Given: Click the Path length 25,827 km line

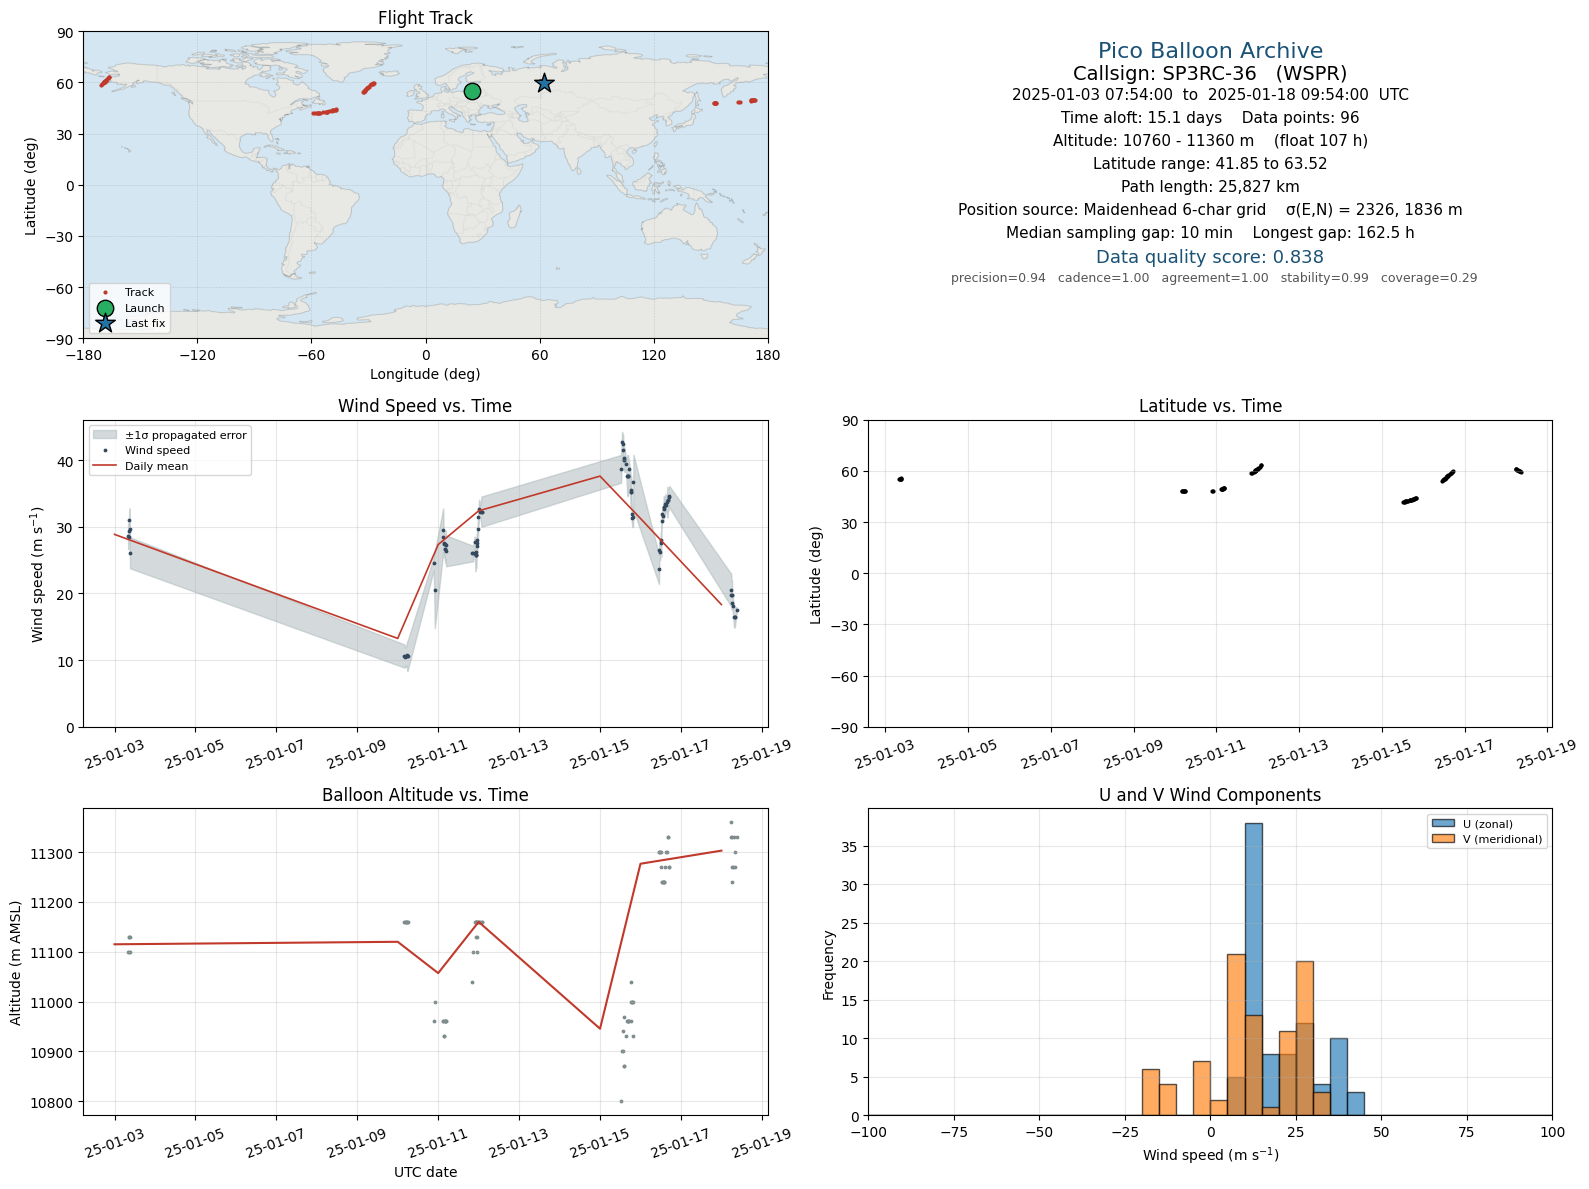Looking at the screenshot, I should point(1210,187).
